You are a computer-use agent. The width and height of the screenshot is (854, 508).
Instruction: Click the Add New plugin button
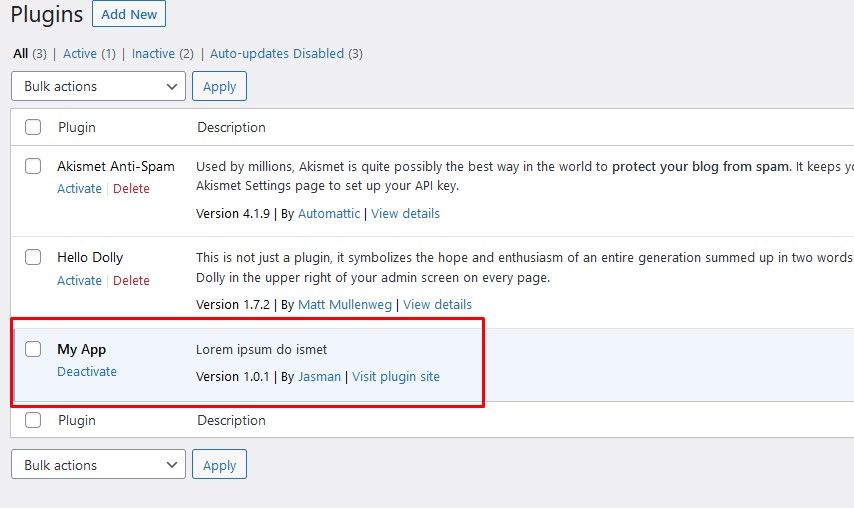point(129,15)
